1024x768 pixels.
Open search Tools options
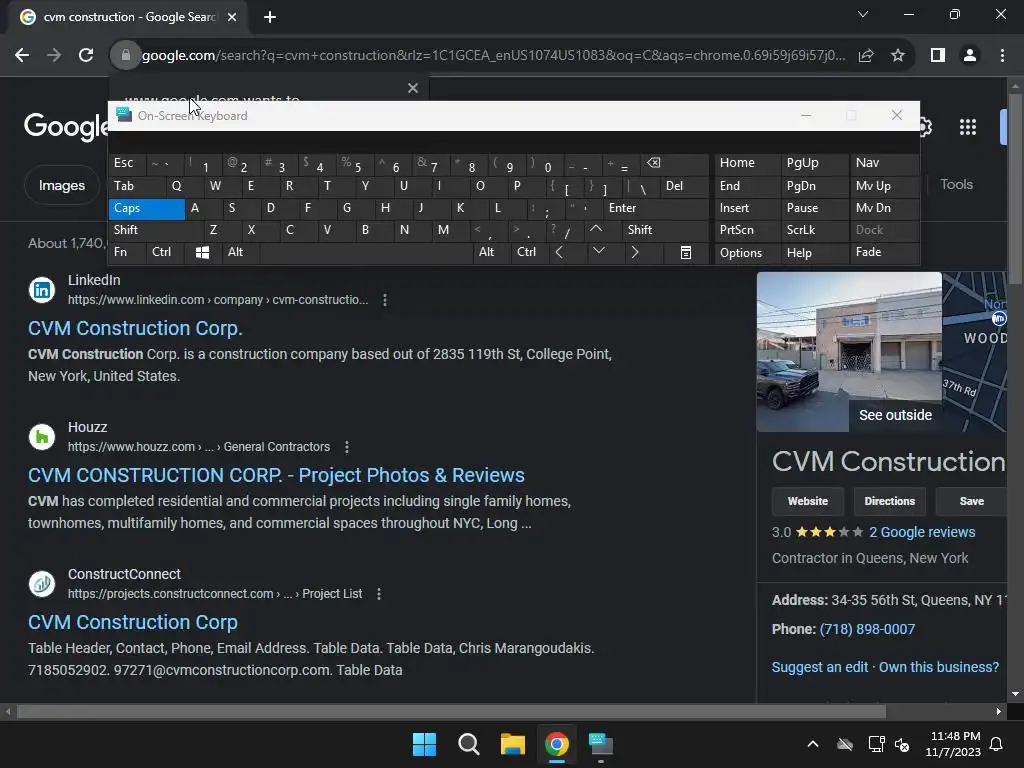pyautogui.click(x=956, y=184)
